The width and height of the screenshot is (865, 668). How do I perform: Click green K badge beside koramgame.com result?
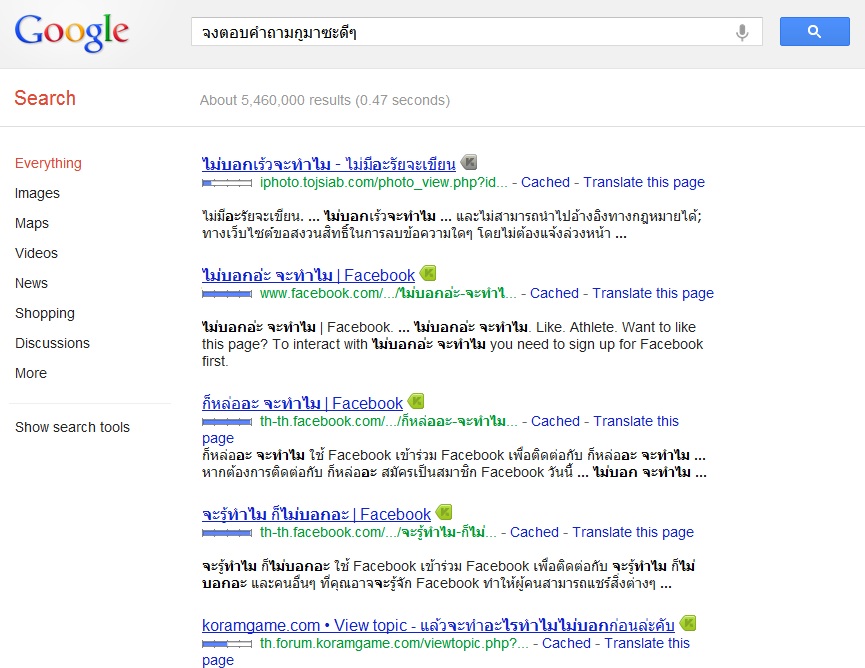click(x=688, y=623)
